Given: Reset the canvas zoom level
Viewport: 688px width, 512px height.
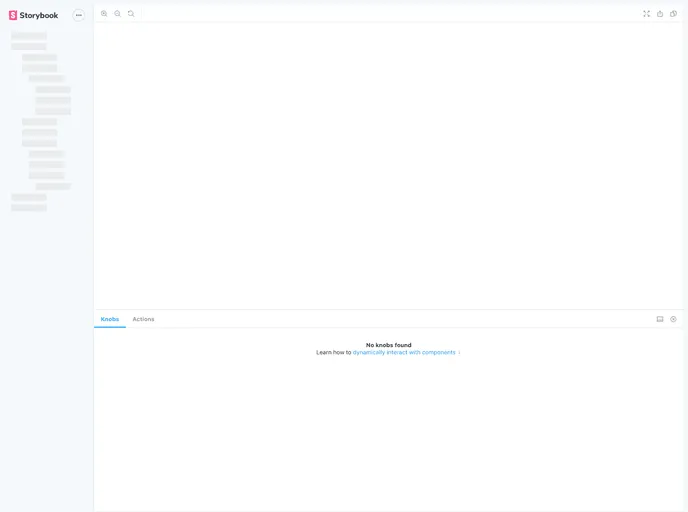Looking at the screenshot, I should click(x=131, y=14).
